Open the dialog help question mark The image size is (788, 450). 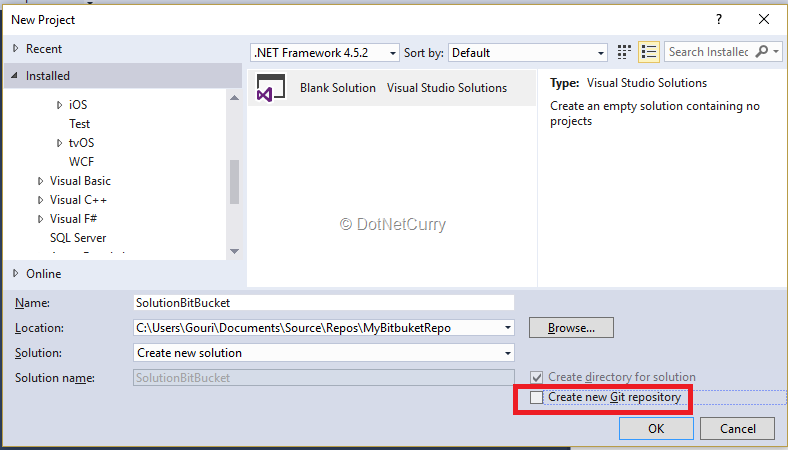coord(719,20)
